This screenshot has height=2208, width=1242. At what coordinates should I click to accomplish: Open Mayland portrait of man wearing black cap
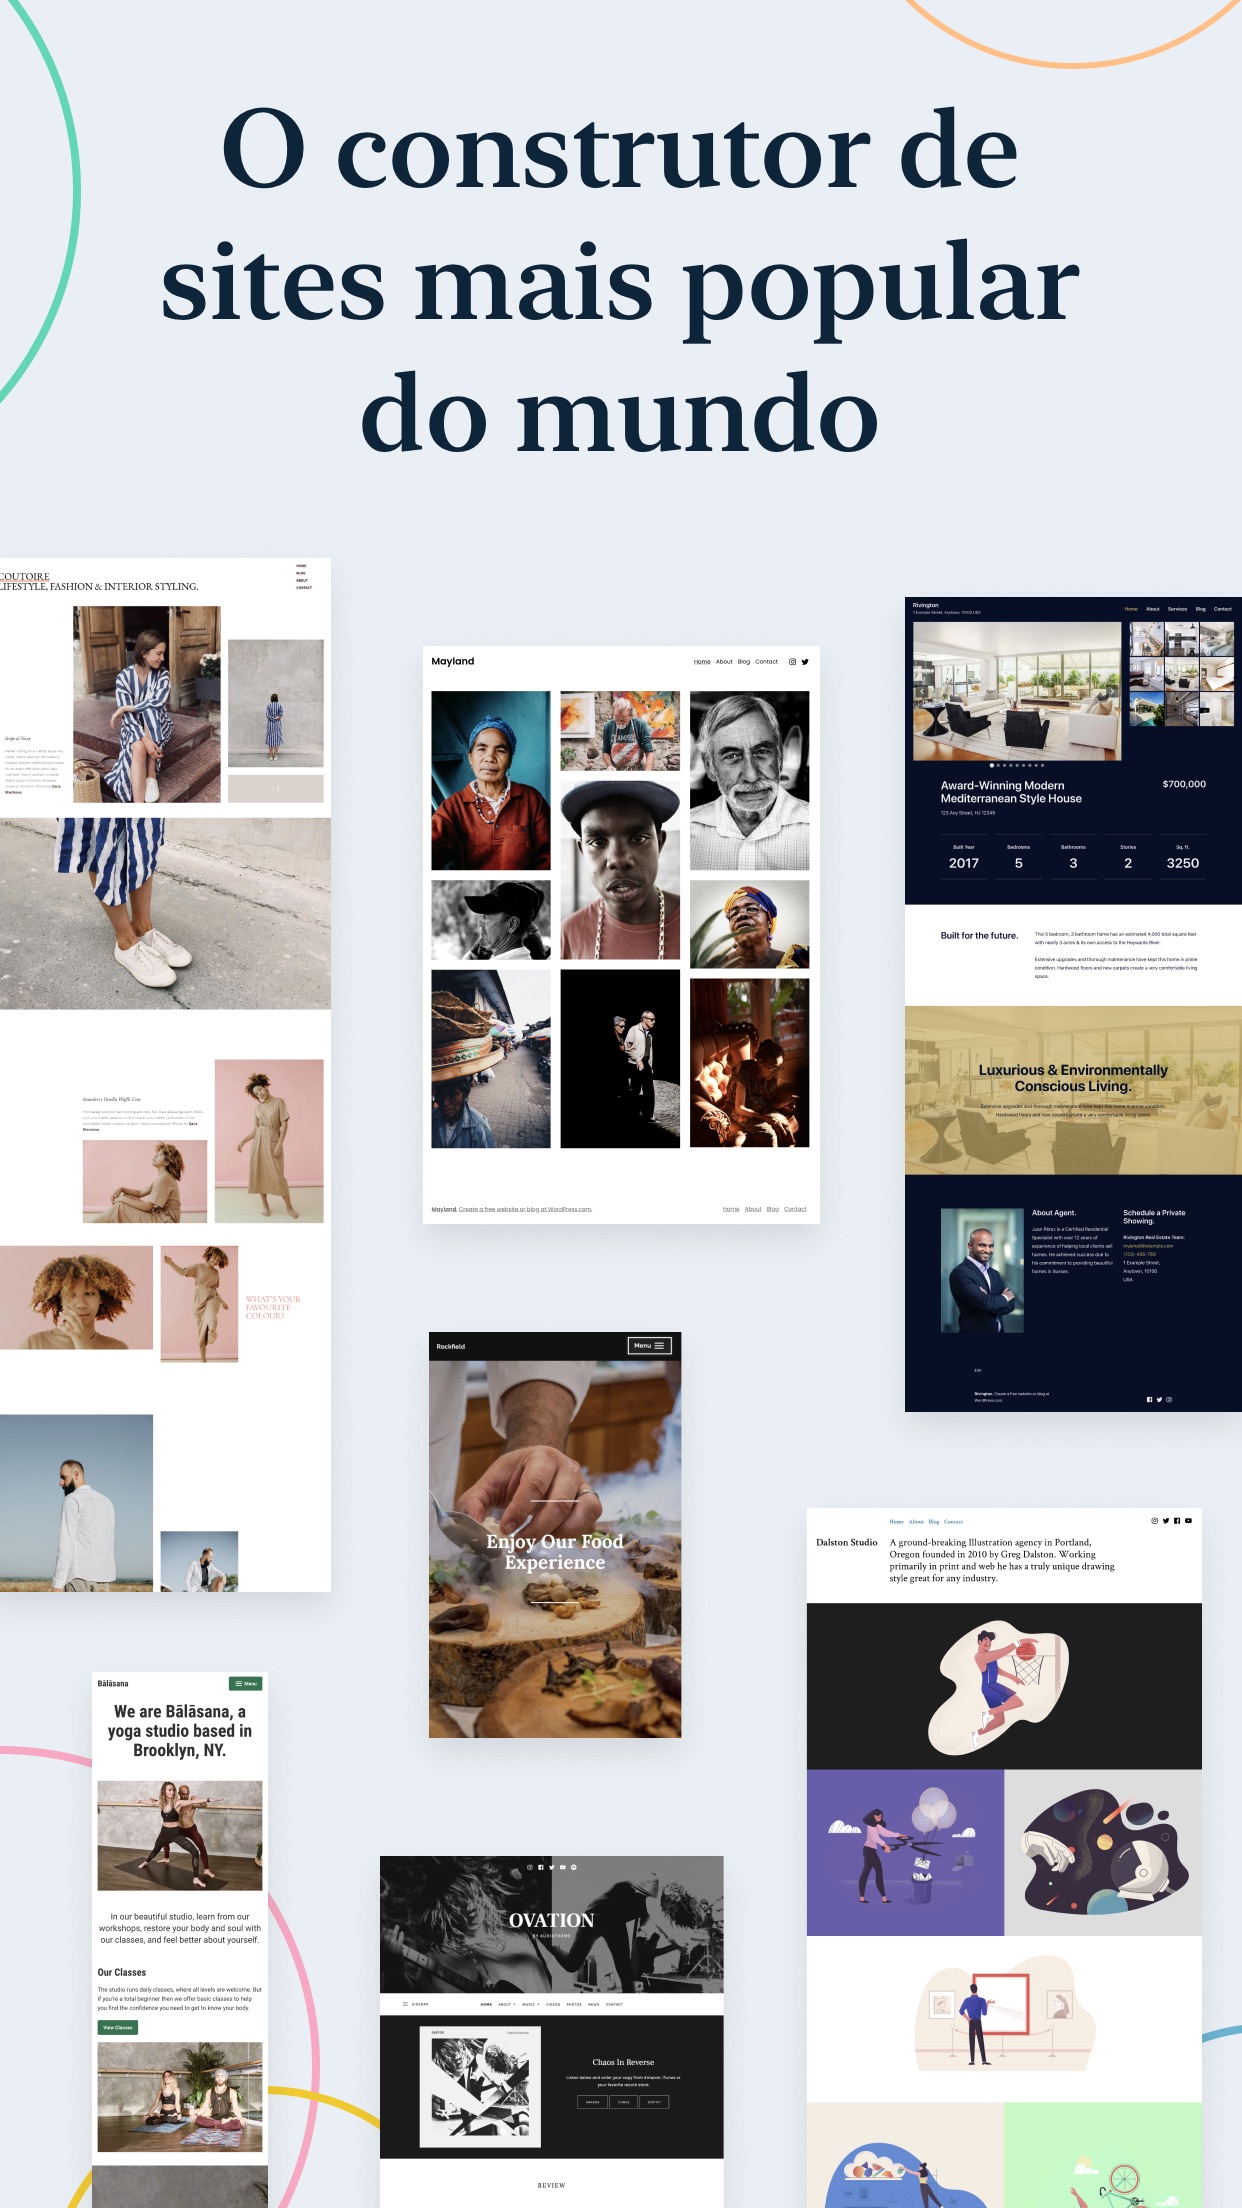pyautogui.click(x=620, y=870)
